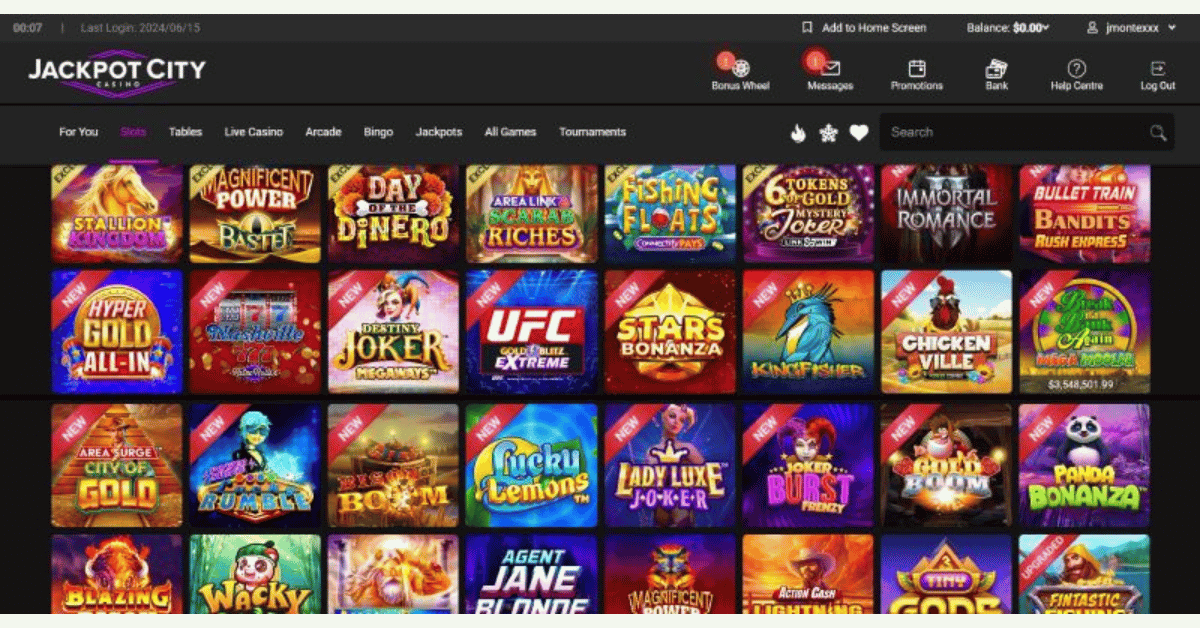
Task: Click in the Search games field
Action: pos(1010,132)
